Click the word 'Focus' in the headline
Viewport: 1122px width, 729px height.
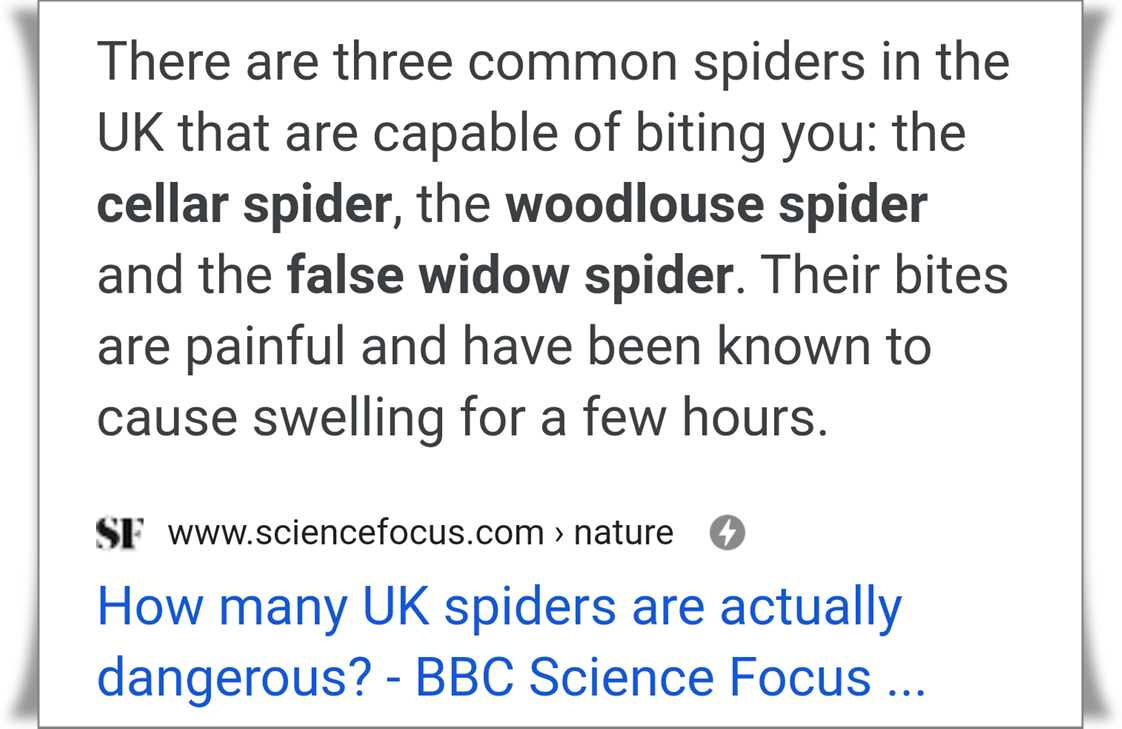tap(800, 677)
